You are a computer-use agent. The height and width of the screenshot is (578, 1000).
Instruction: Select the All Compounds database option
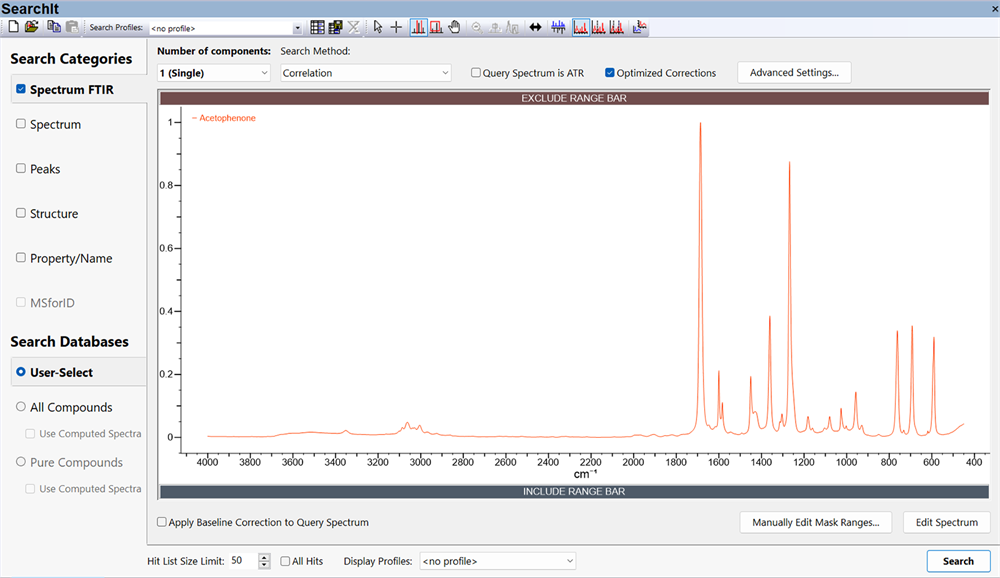click(x=21, y=407)
